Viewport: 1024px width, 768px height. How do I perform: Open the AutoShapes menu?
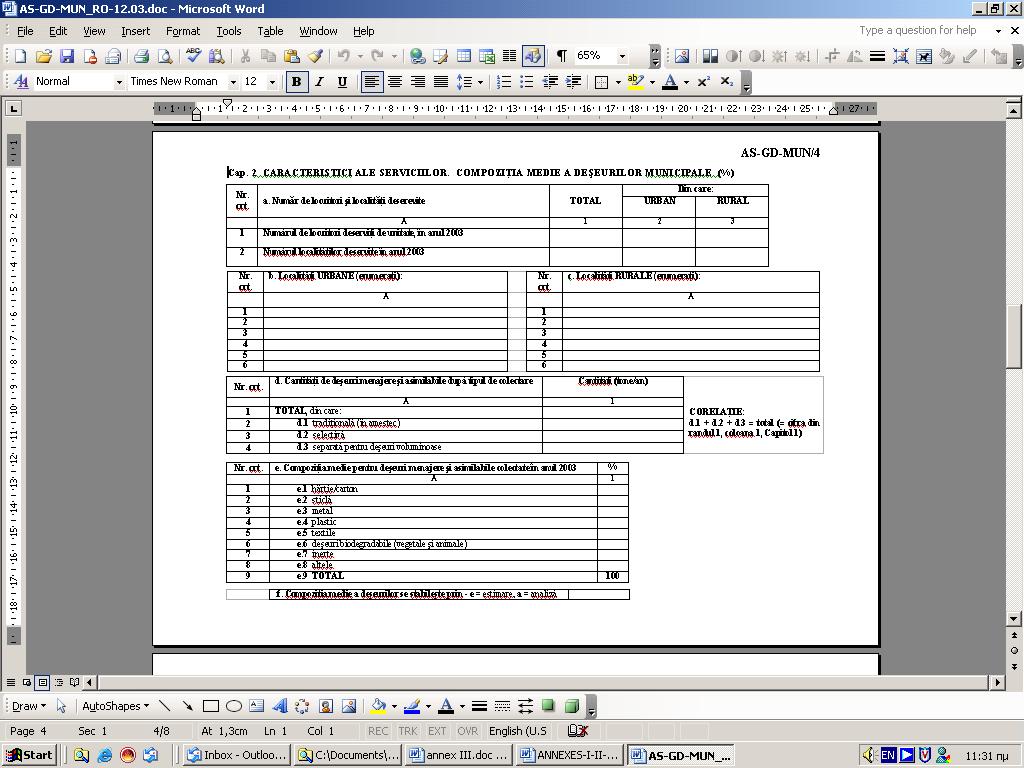click(116, 706)
